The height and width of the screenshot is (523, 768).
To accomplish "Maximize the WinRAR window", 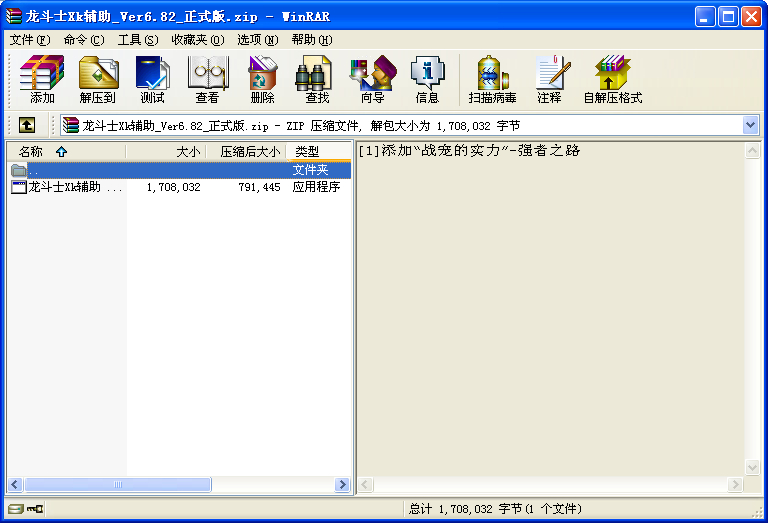I will (x=728, y=17).
